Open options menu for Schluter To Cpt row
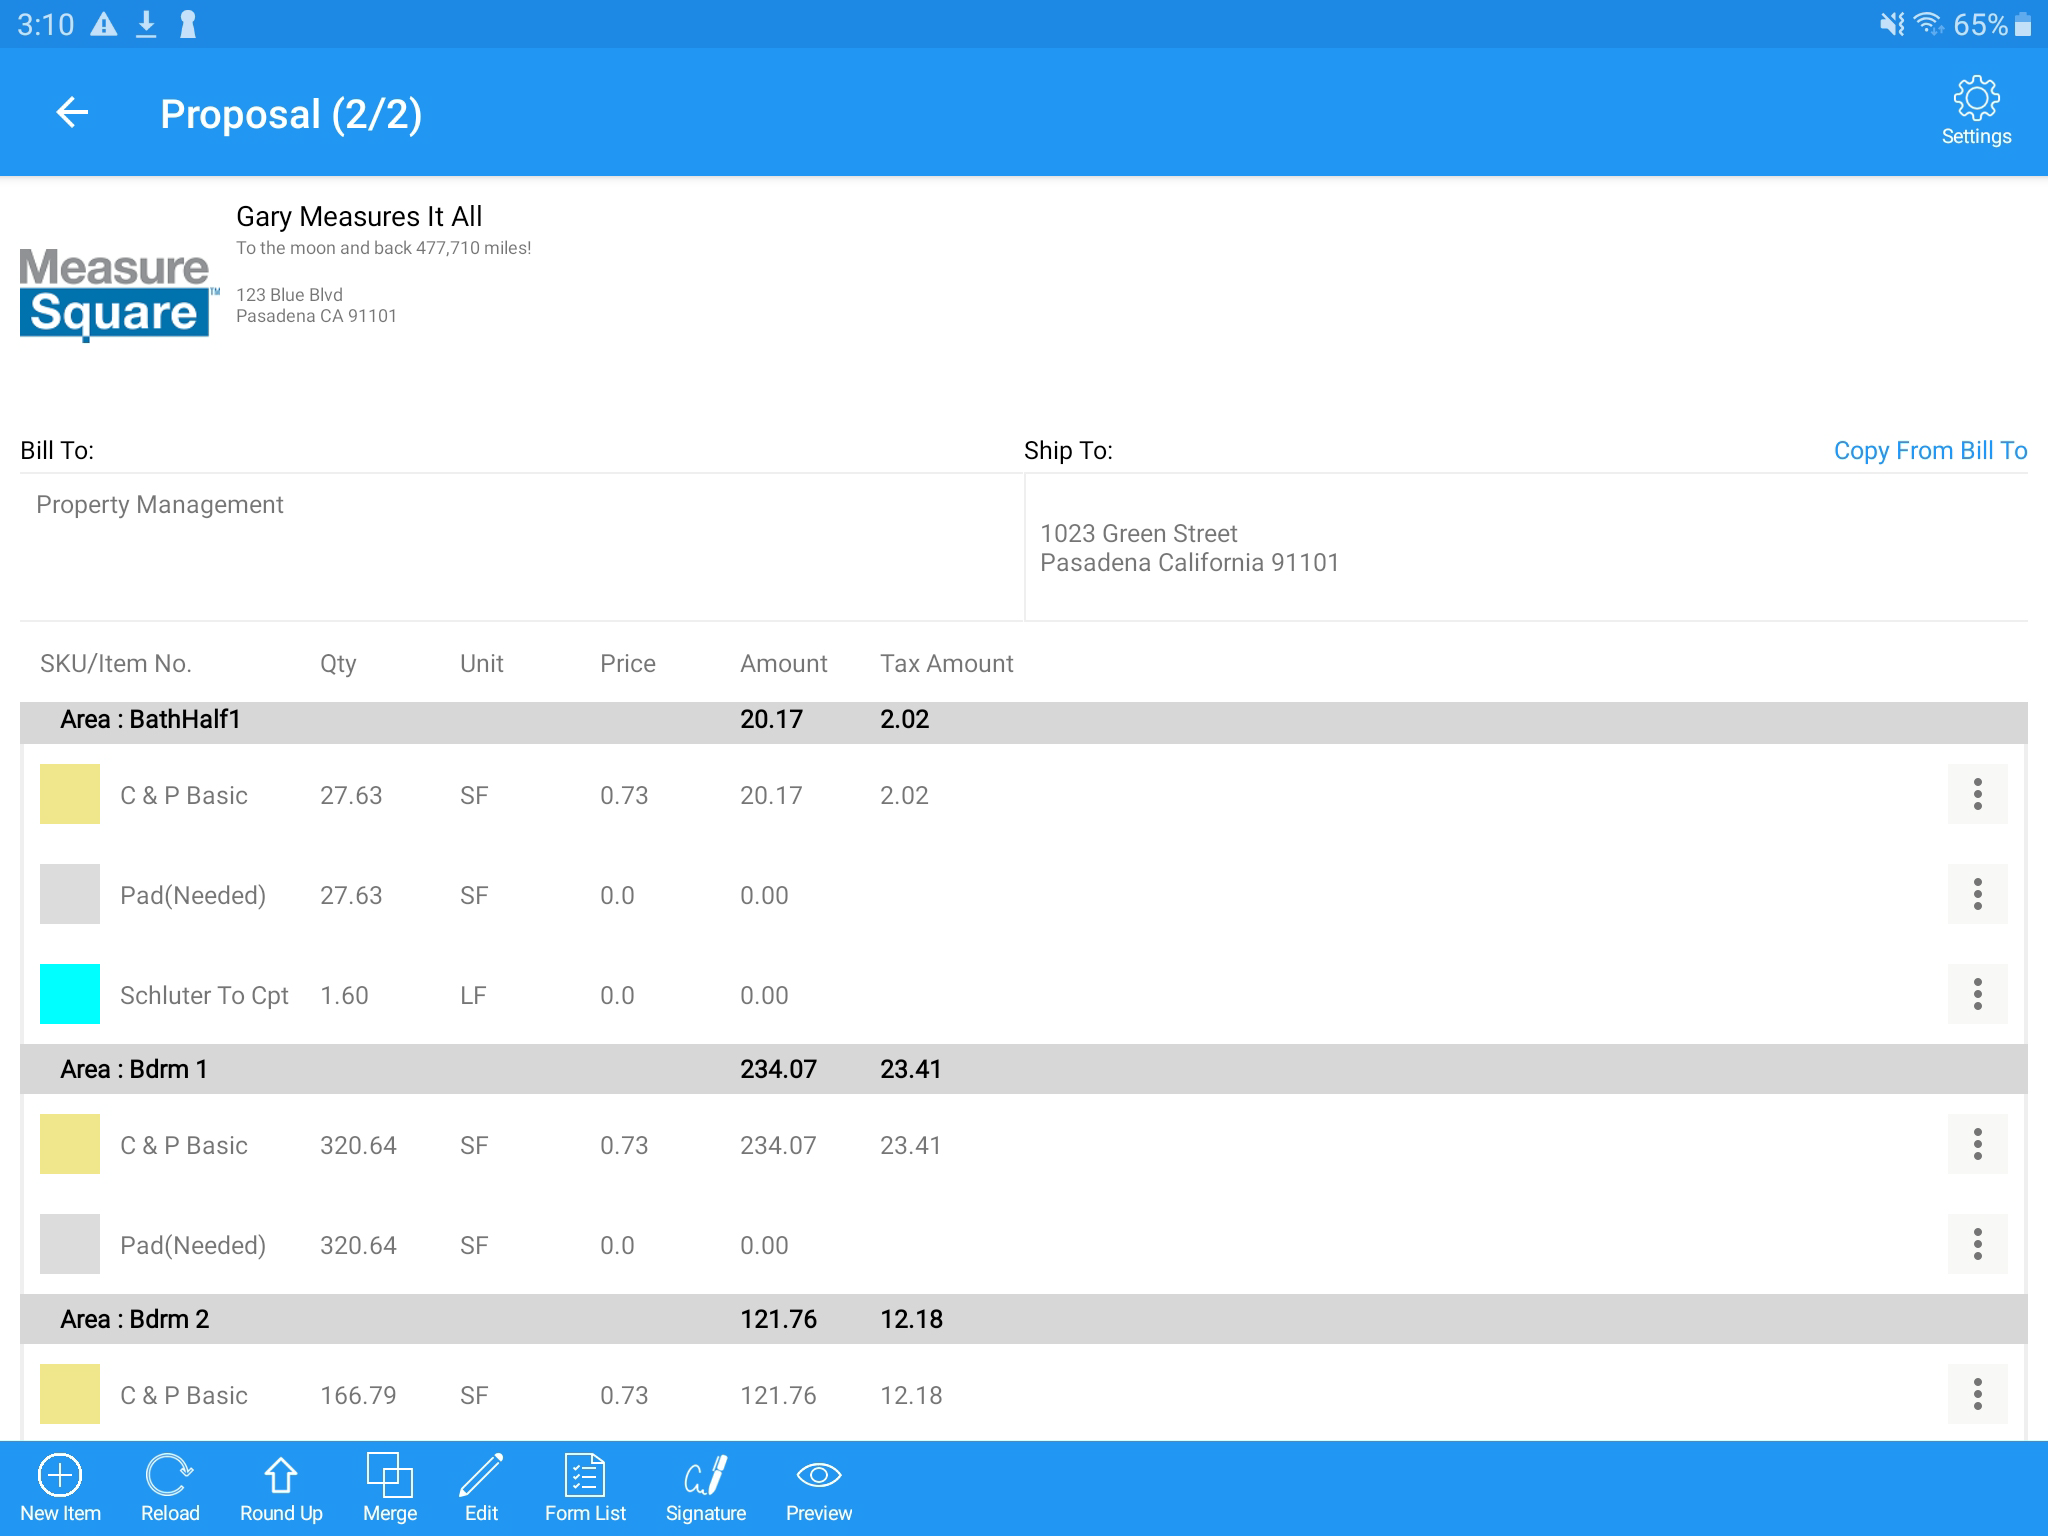 tap(1977, 994)
